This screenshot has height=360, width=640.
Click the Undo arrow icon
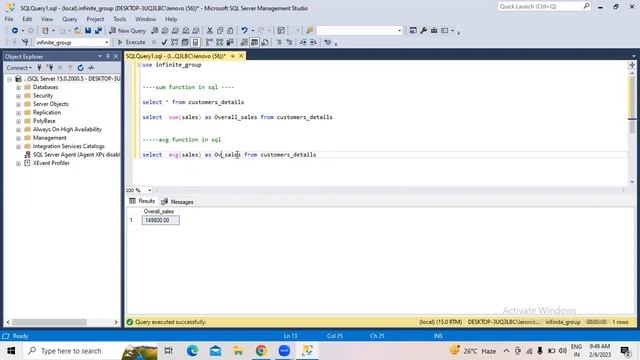click(244, 31)
